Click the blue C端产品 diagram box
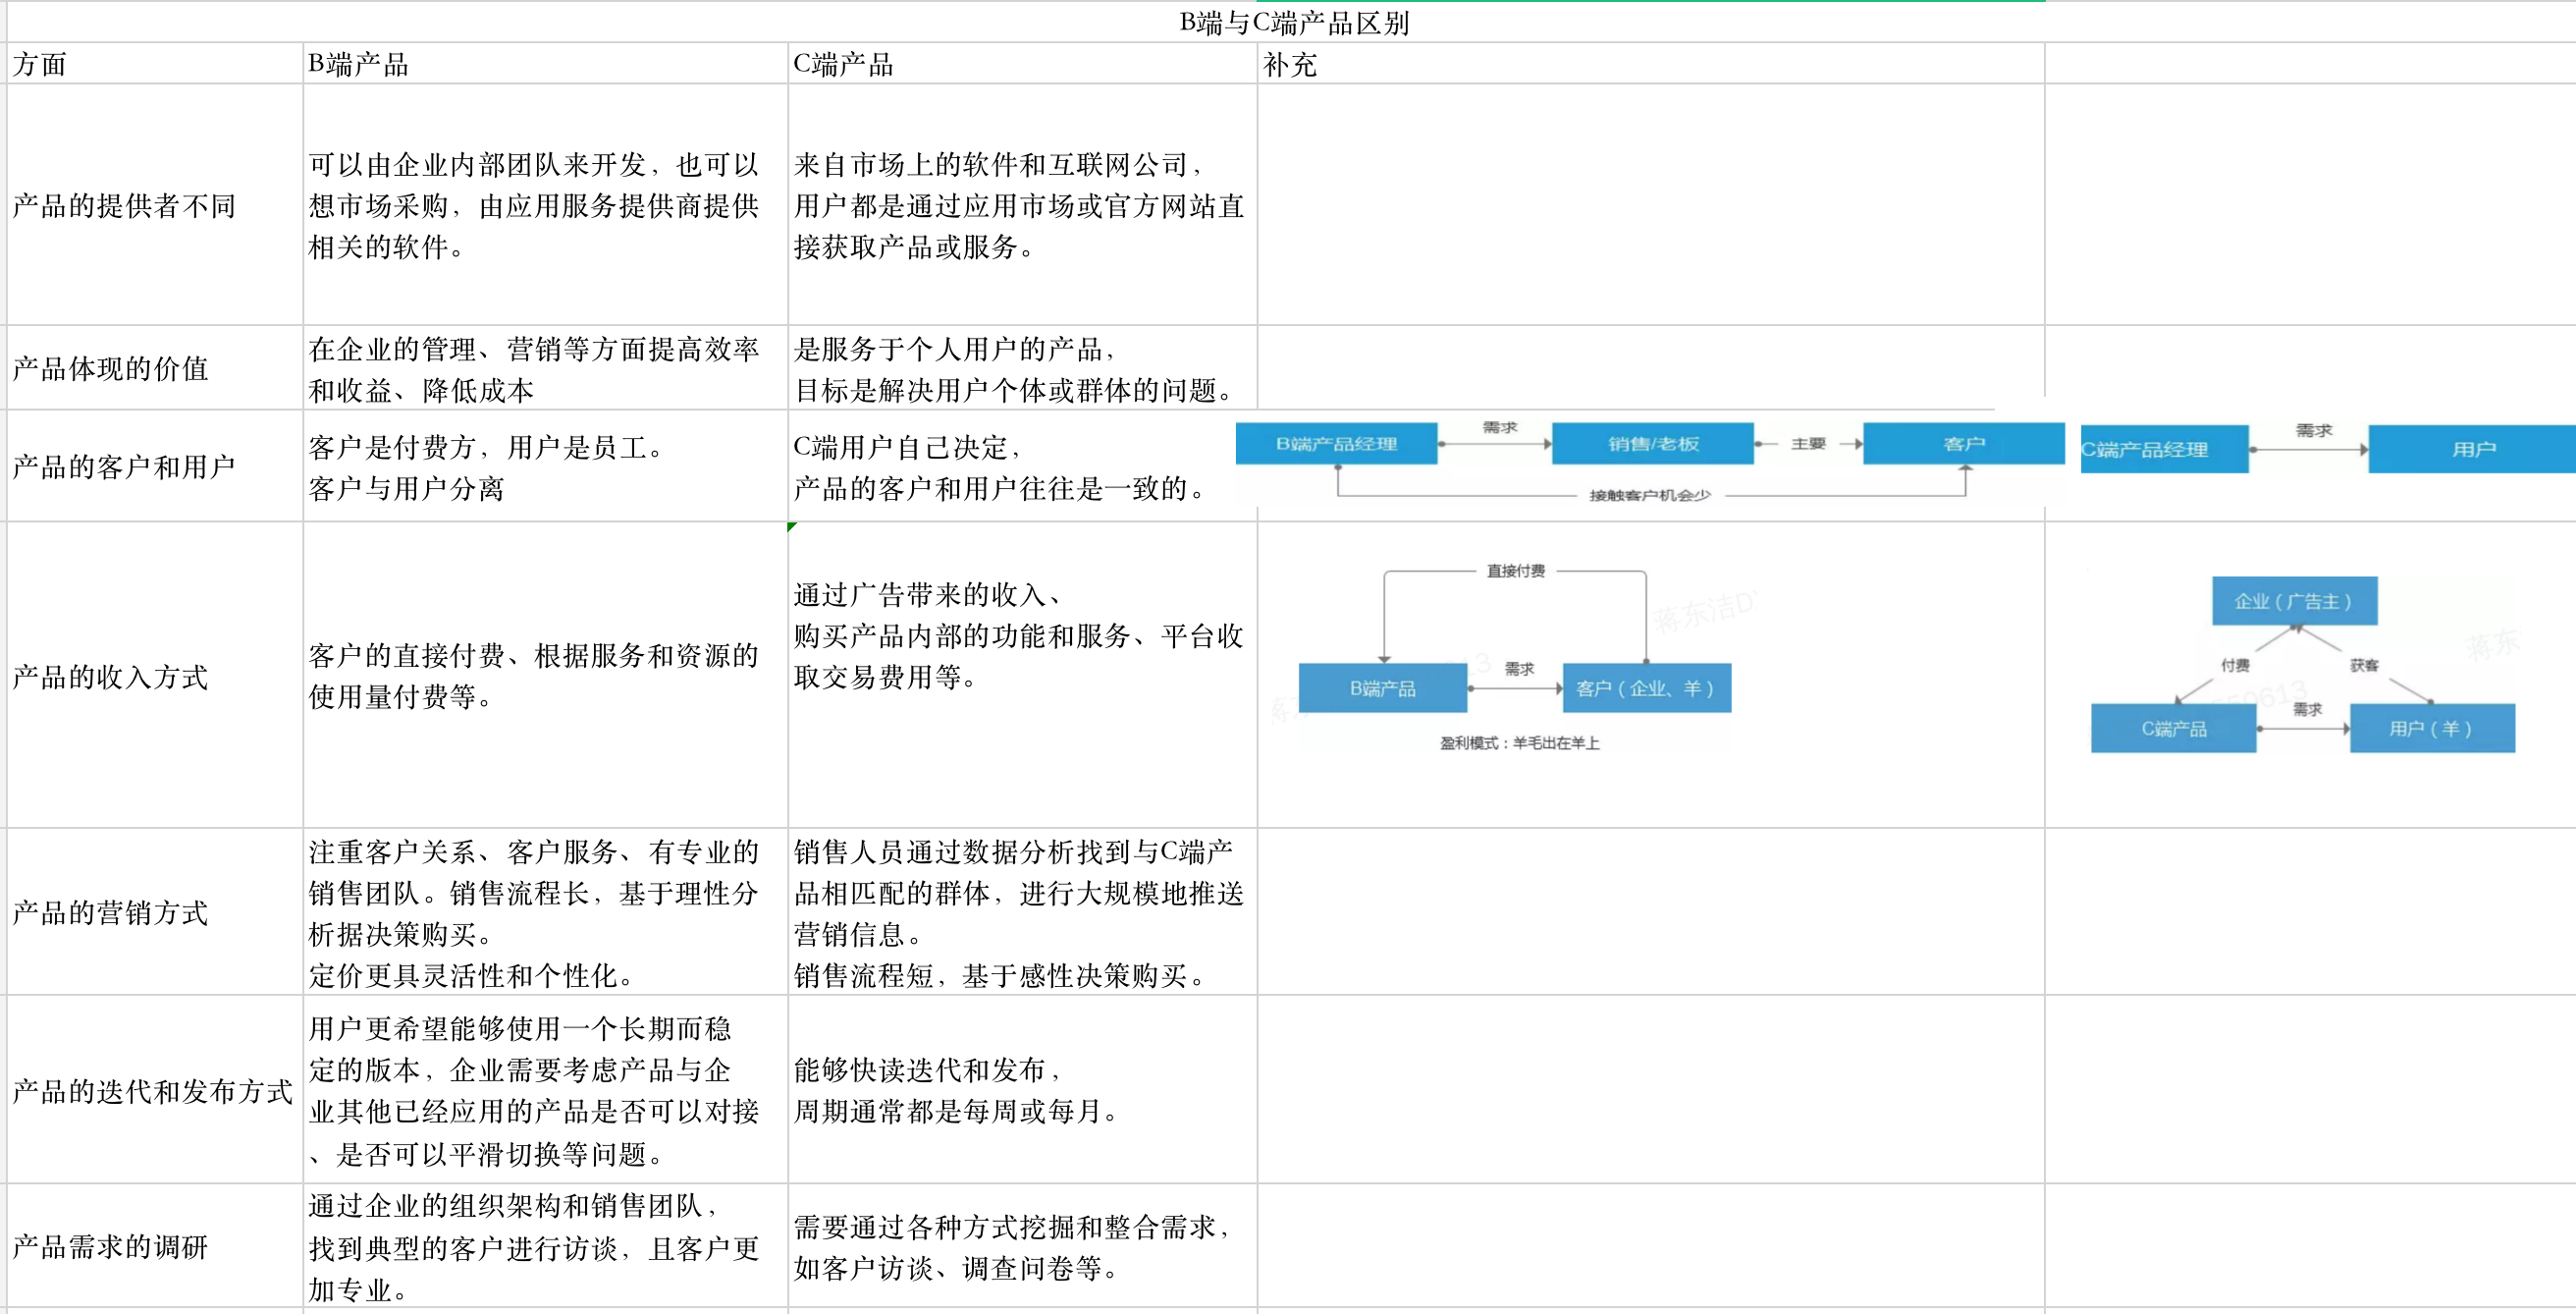The width and height of the screenshot is (2576, 1314). click(2173, 728)
